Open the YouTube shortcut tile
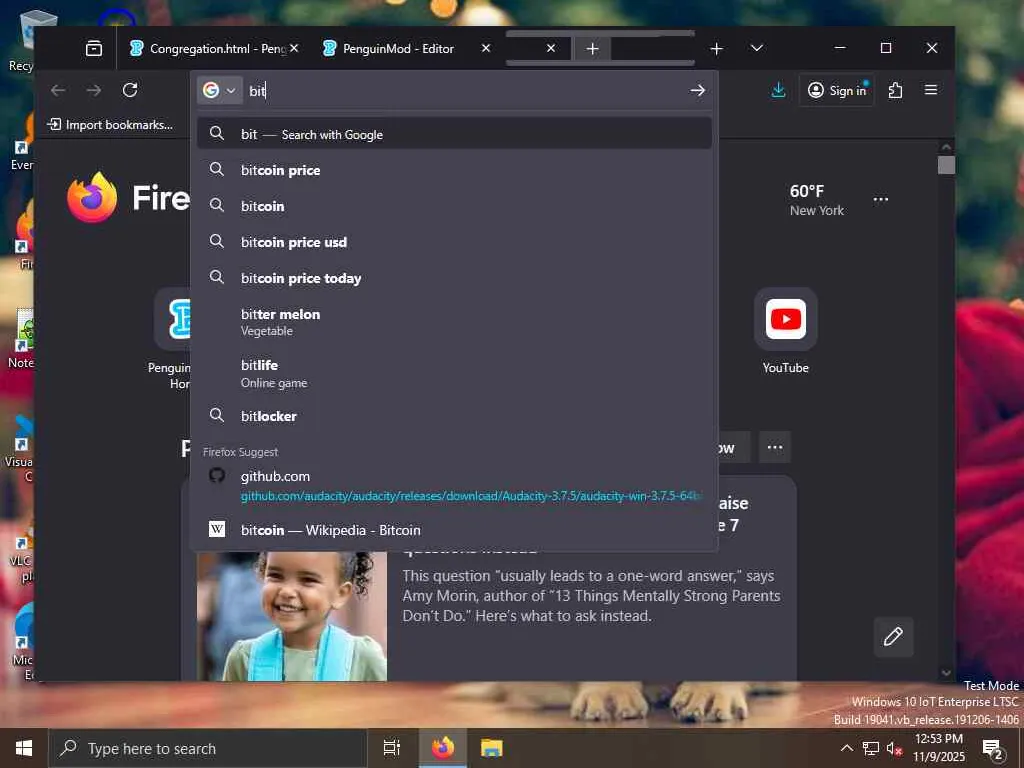The image size is (1024, 768). pyautogui.click(x=786, y=332)
